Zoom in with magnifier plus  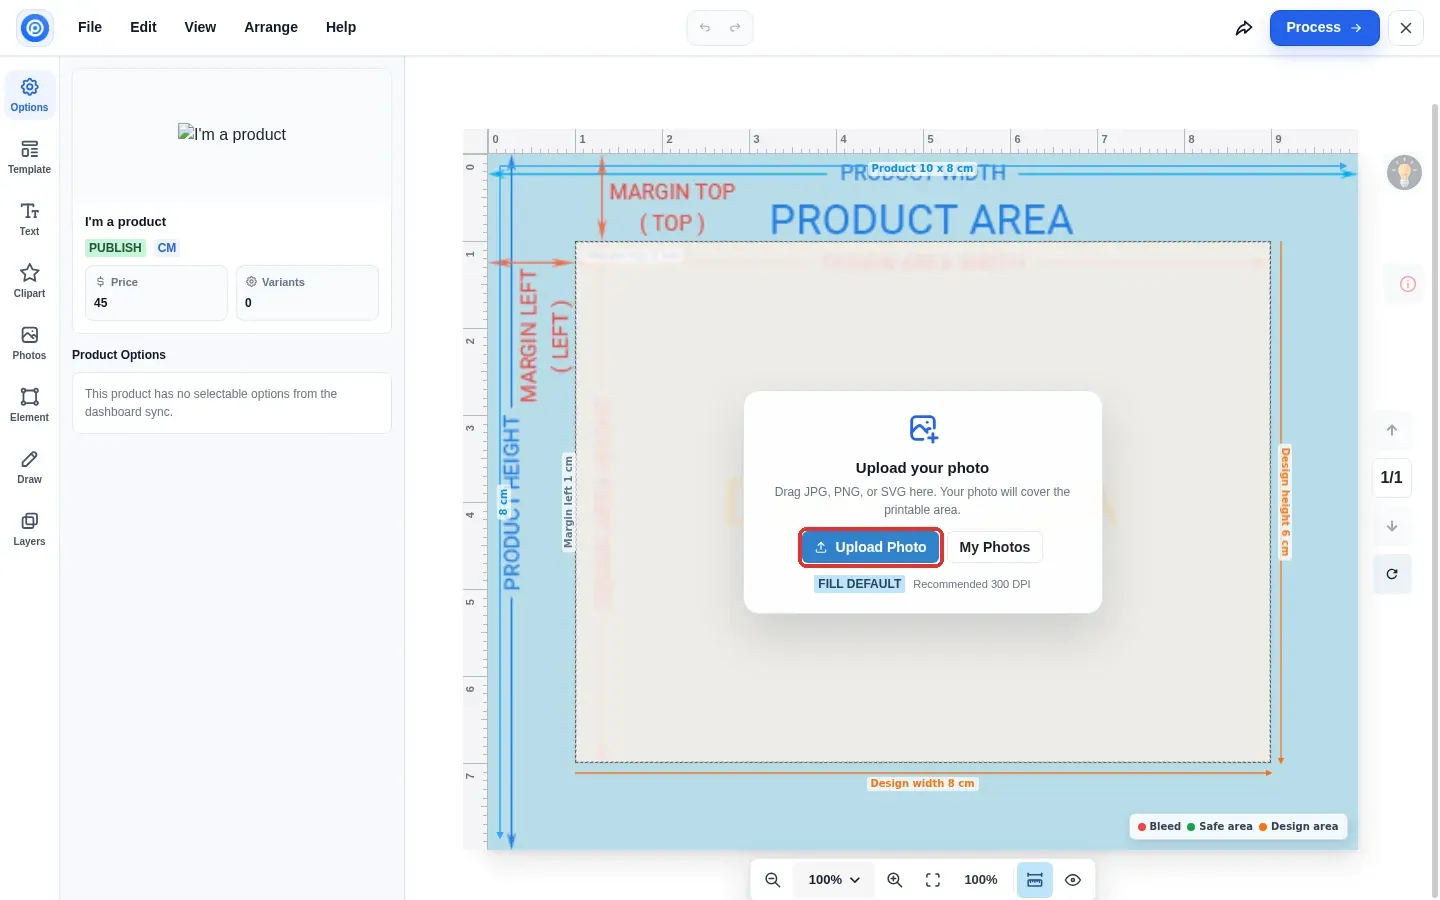(x=895, y=880)
